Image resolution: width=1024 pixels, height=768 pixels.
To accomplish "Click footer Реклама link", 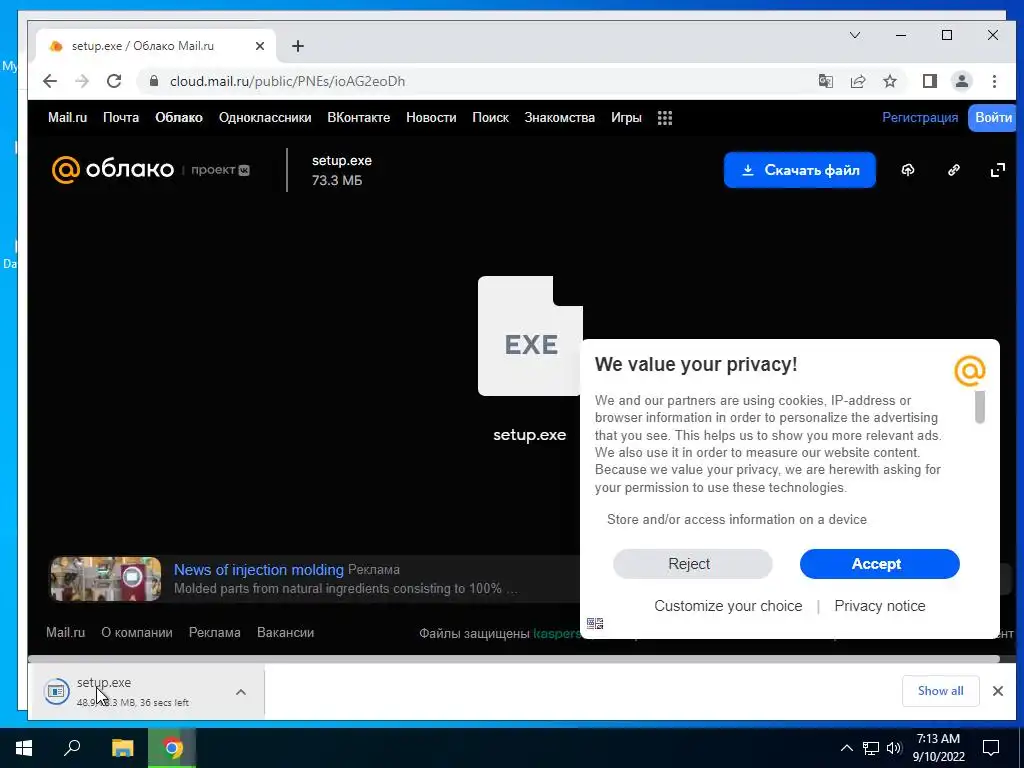I will click(x=214, y=632).
